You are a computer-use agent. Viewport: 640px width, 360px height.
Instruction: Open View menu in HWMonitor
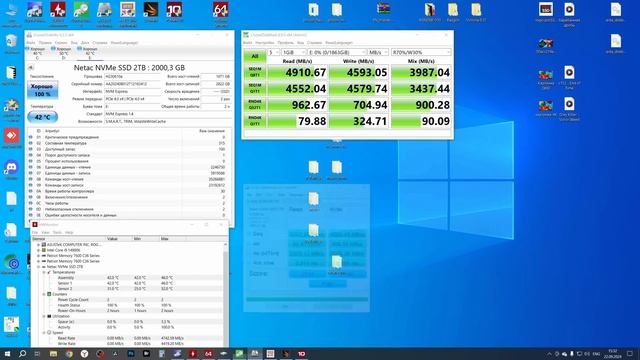coord(45,232)
